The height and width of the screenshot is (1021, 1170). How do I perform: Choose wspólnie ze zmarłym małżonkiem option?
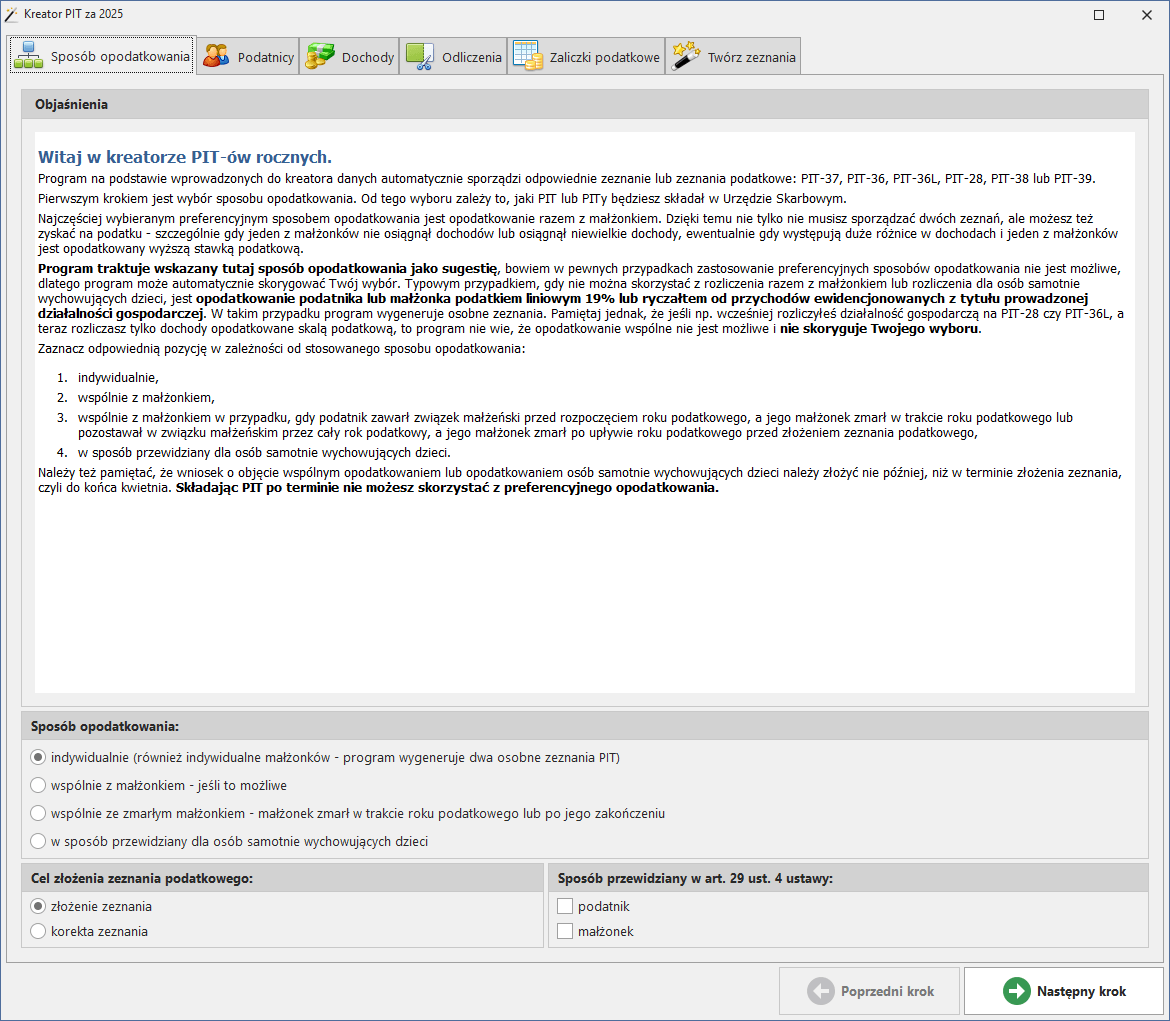click(x=38, y=814)
